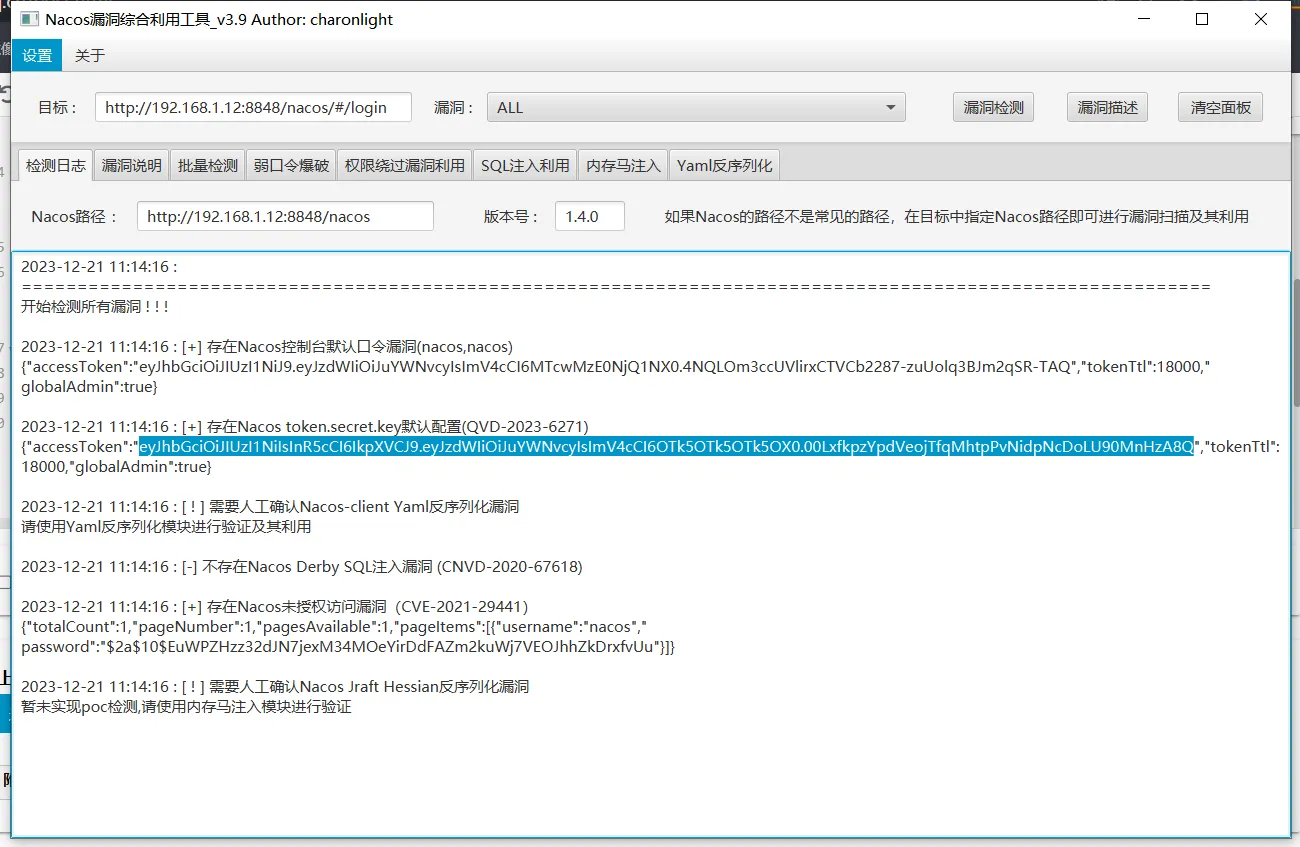Expand the 漏洞 ALL vulnerability dropdown

[x=890, y=107]
